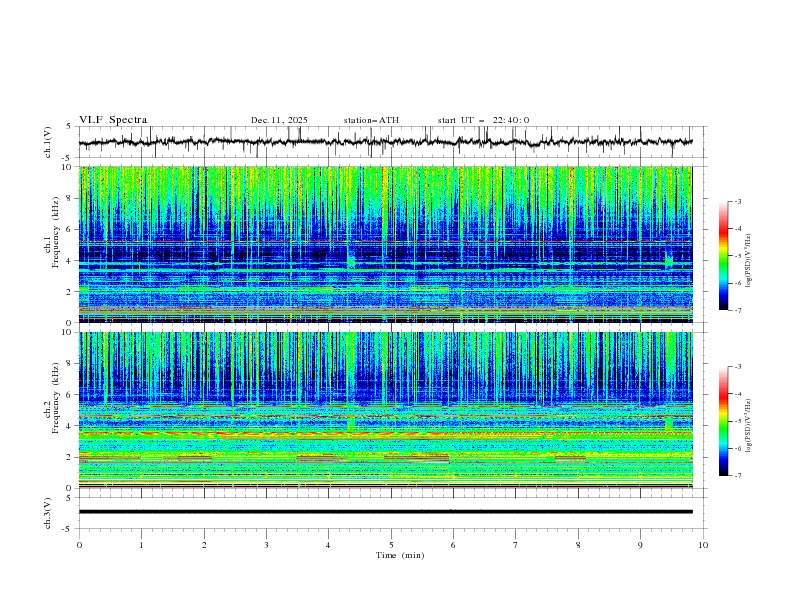The width and height of the screenshot is (792, 612).
Task: Click the "-3" tick on the ch.1 color bar
Action: (737, 201)
